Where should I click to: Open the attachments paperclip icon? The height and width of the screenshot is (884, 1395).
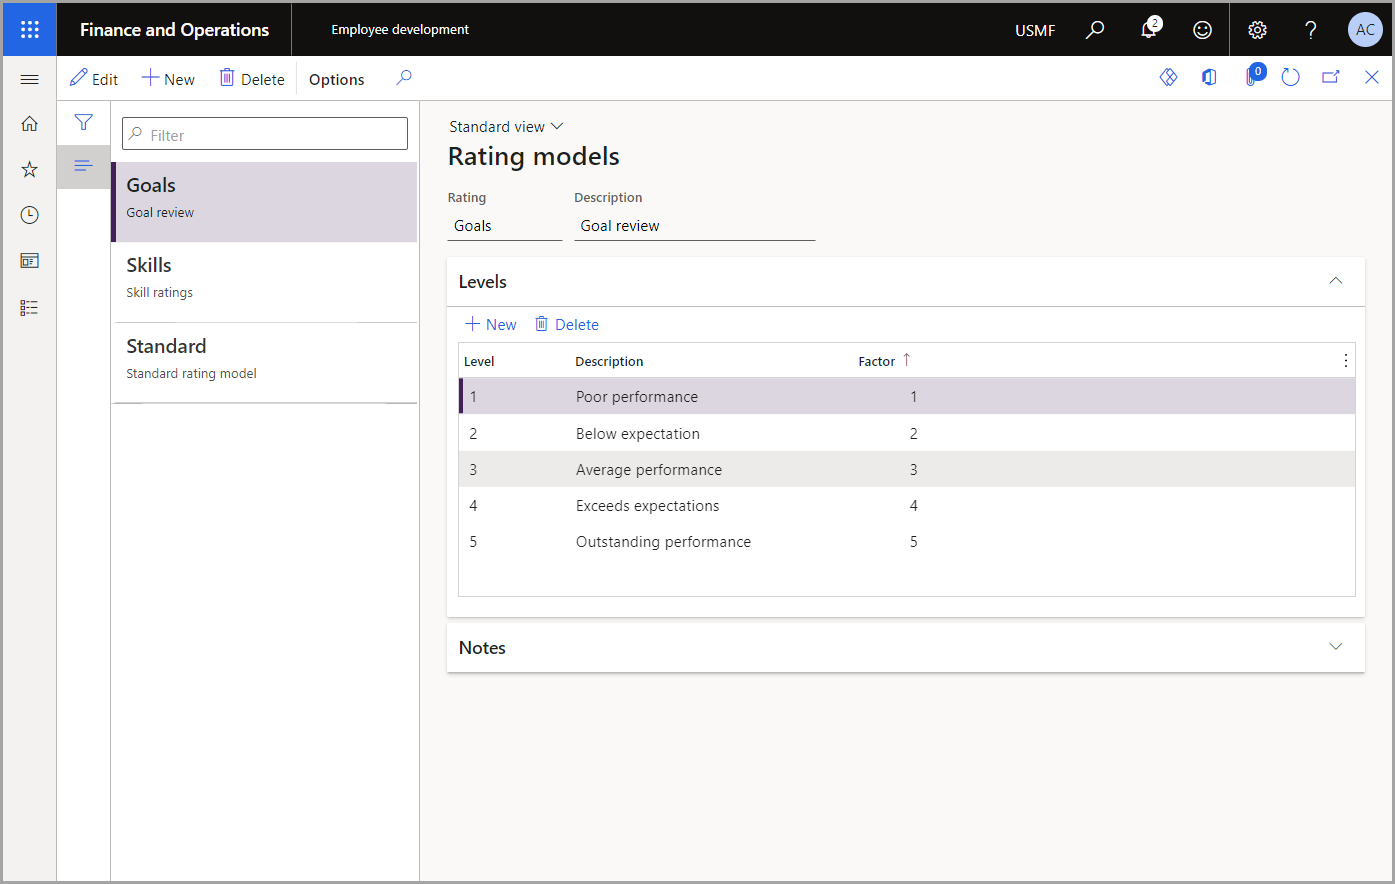click(1254, 77)
